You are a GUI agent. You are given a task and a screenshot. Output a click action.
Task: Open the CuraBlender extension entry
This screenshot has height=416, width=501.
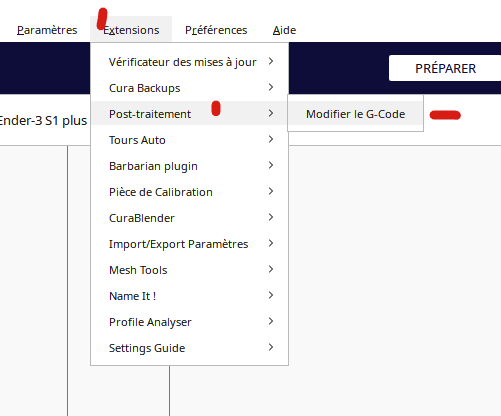pyautogui.click(x=189, y=218)
